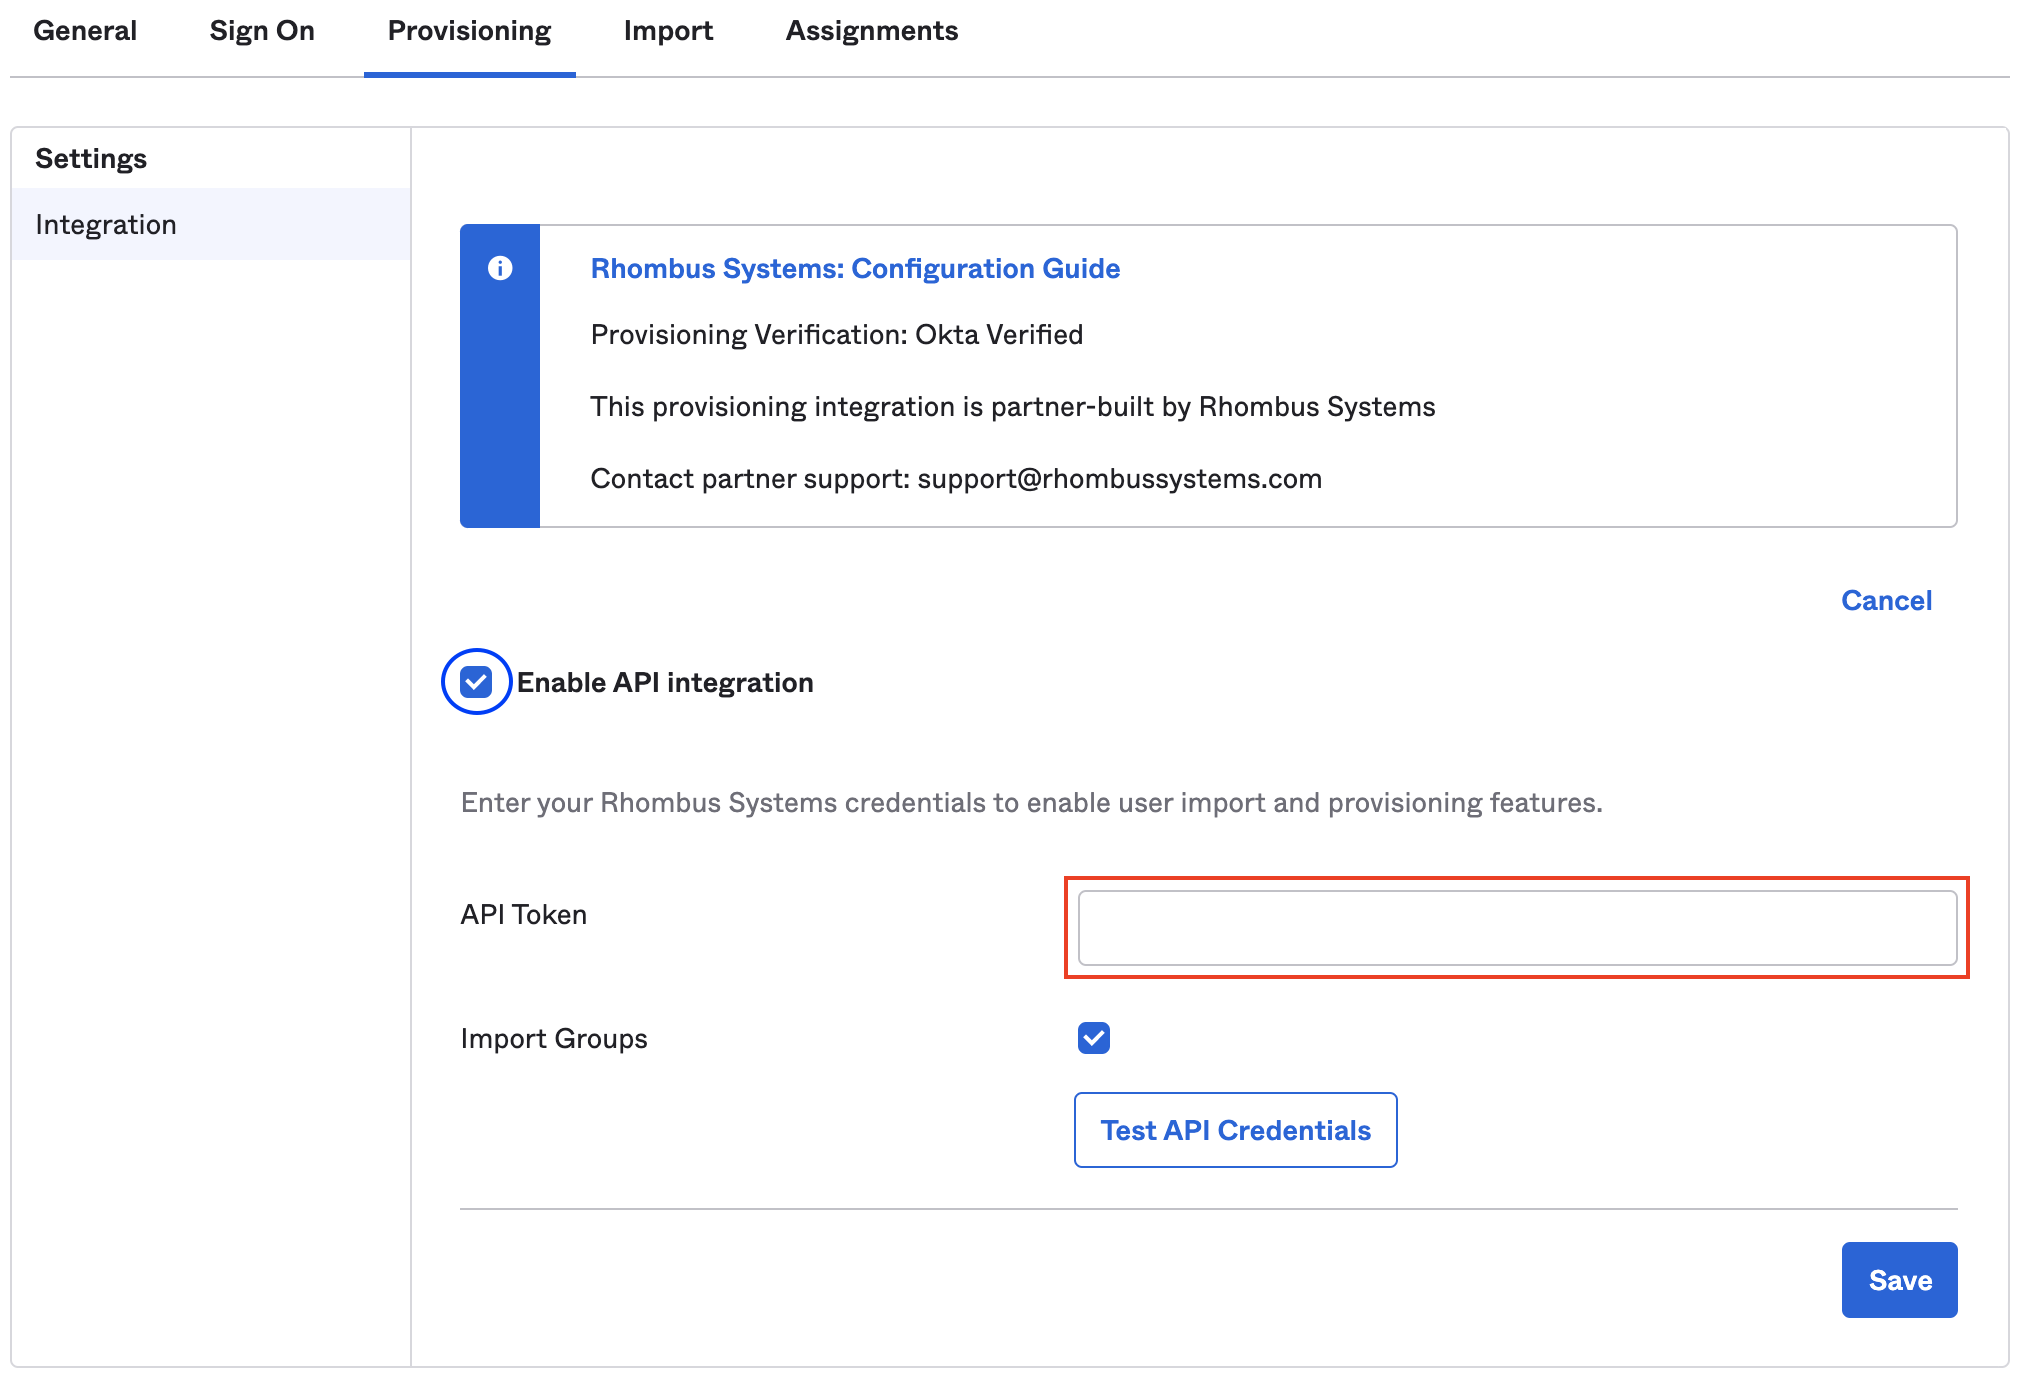
Task: Switch to the Sign On tab
Action: point(262,31)
